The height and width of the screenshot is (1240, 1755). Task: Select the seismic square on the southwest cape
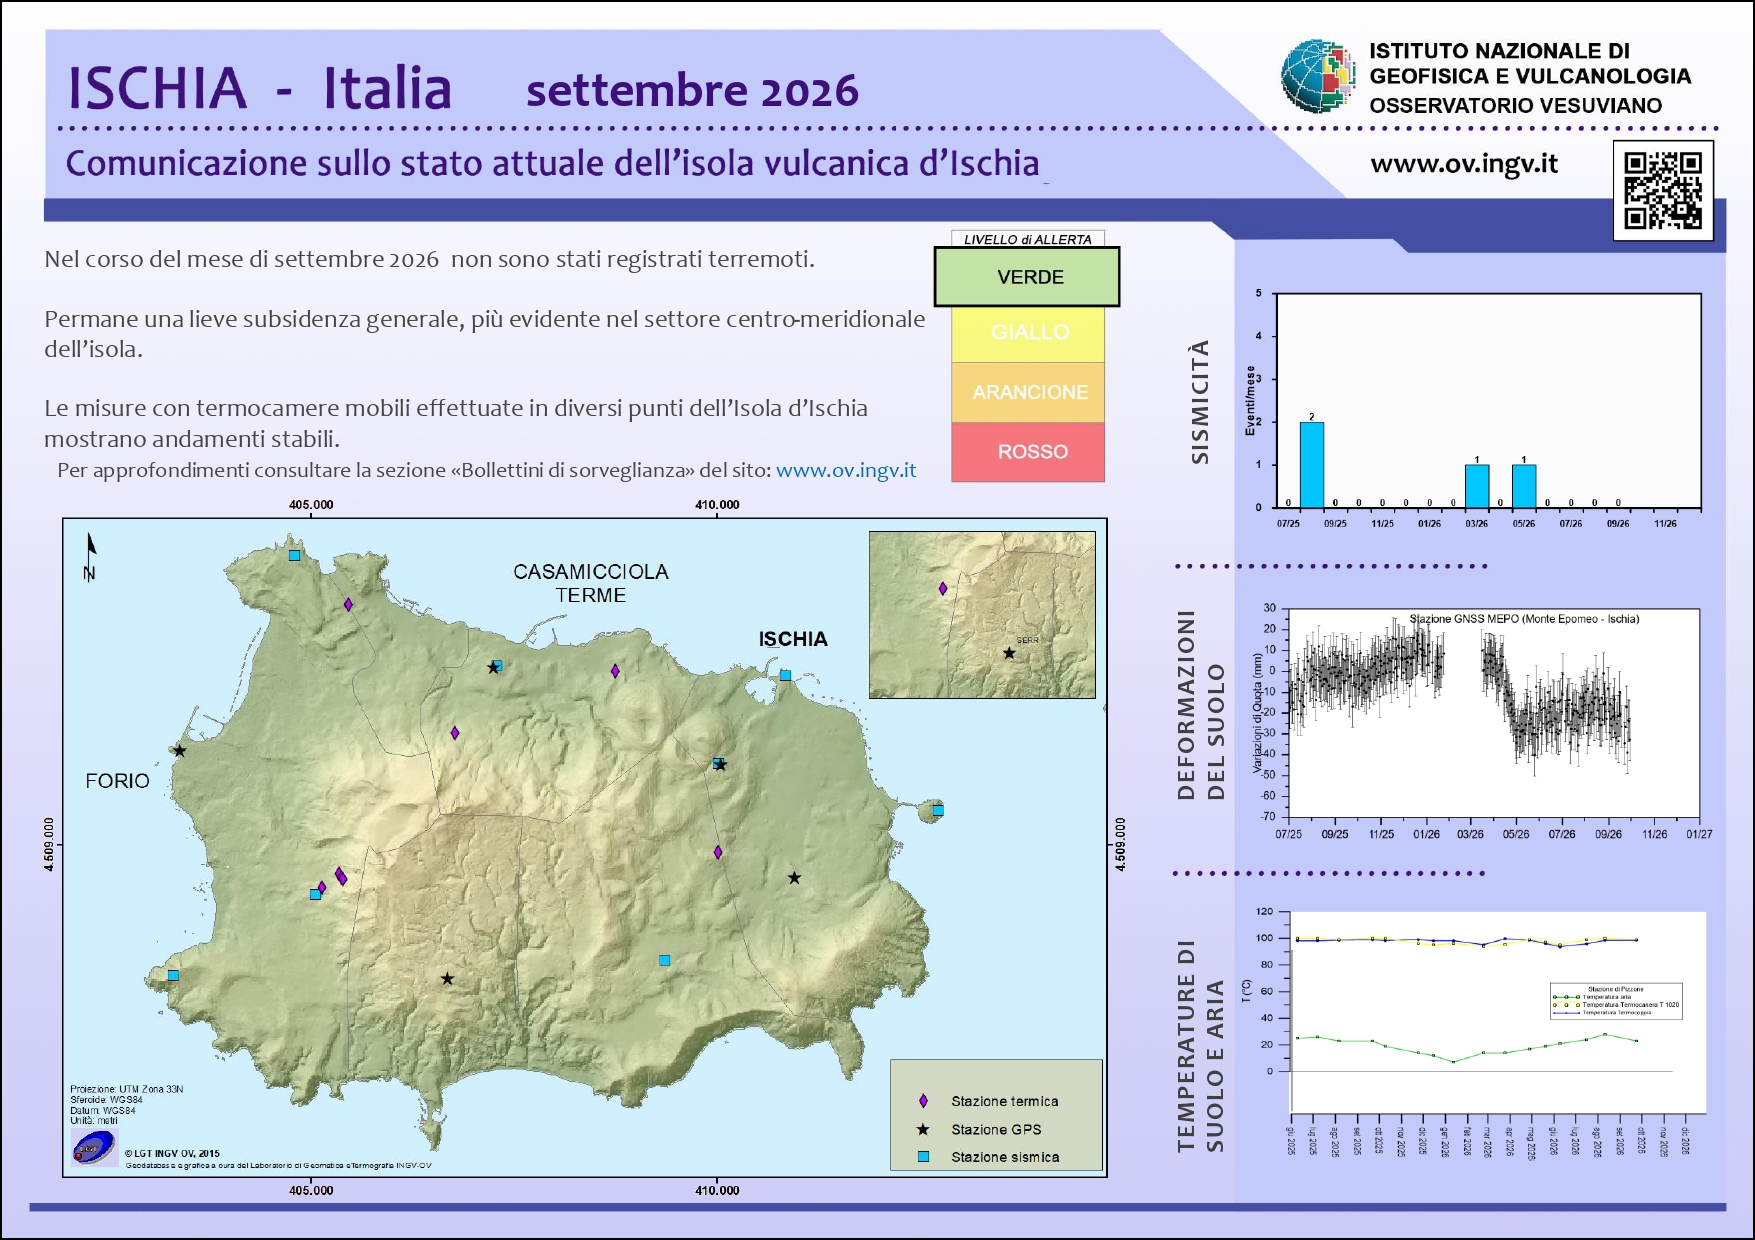point(173,975)
